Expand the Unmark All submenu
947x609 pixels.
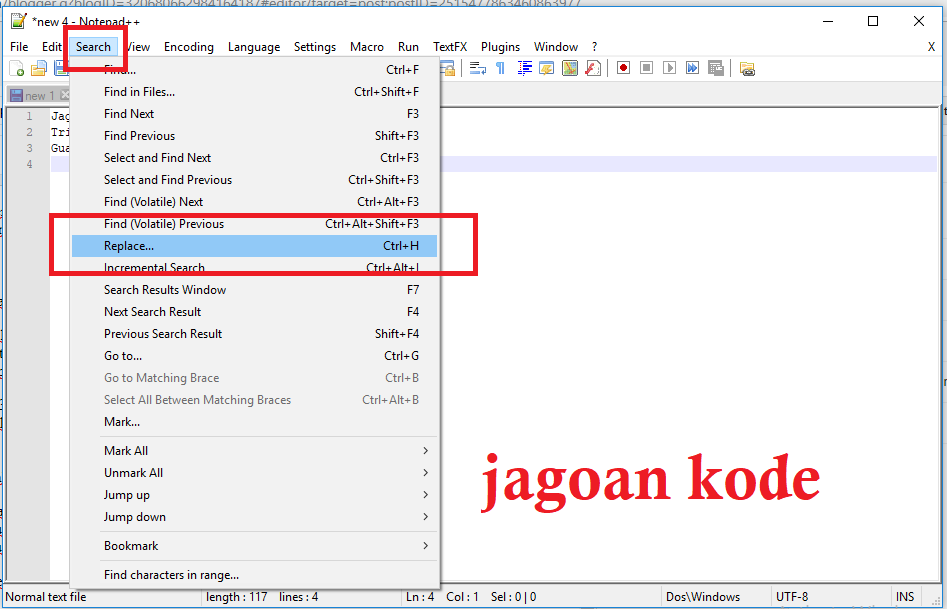click(254, 472)
